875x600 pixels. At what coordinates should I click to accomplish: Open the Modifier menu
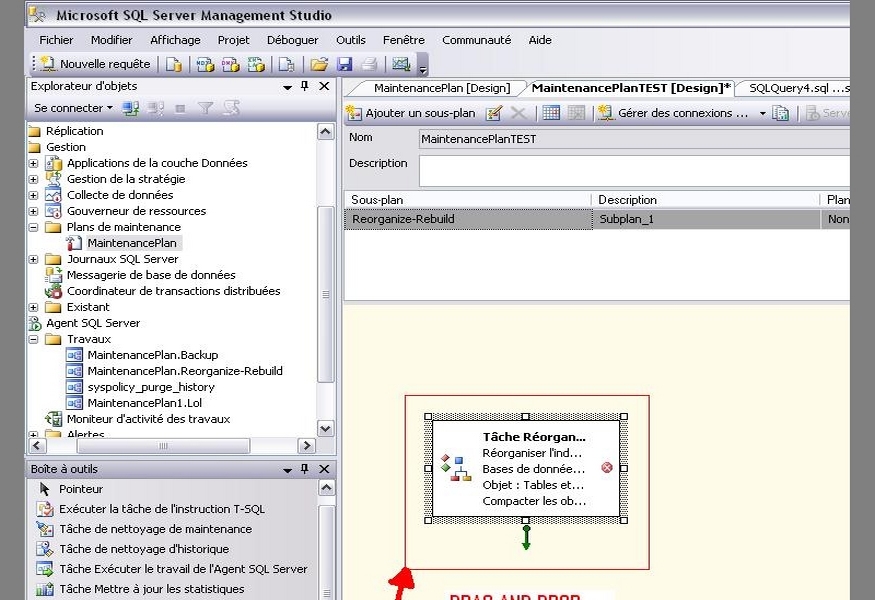pos(112,40)
